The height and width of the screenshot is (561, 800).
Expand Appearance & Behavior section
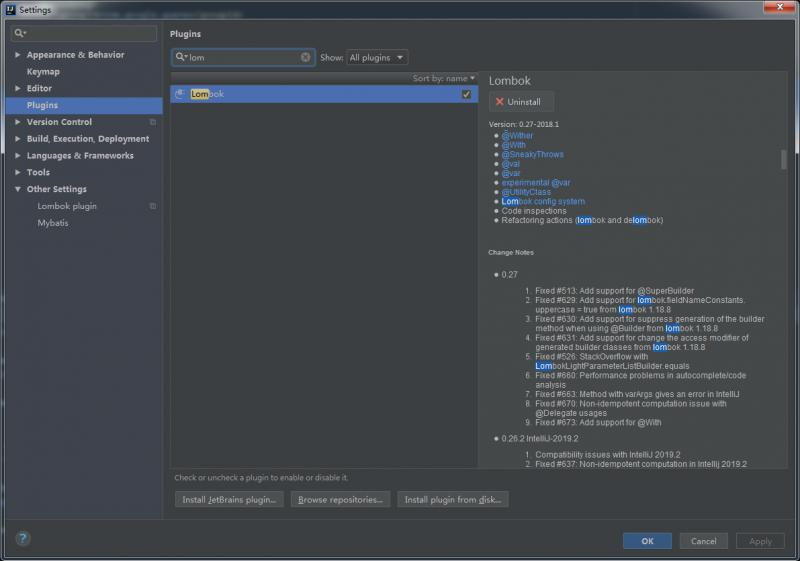(x=17, y=55)
